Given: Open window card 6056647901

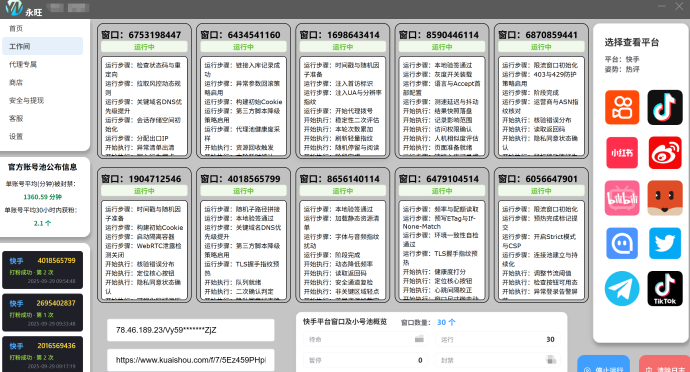Looking at the screenshot, I should (541, 235).
